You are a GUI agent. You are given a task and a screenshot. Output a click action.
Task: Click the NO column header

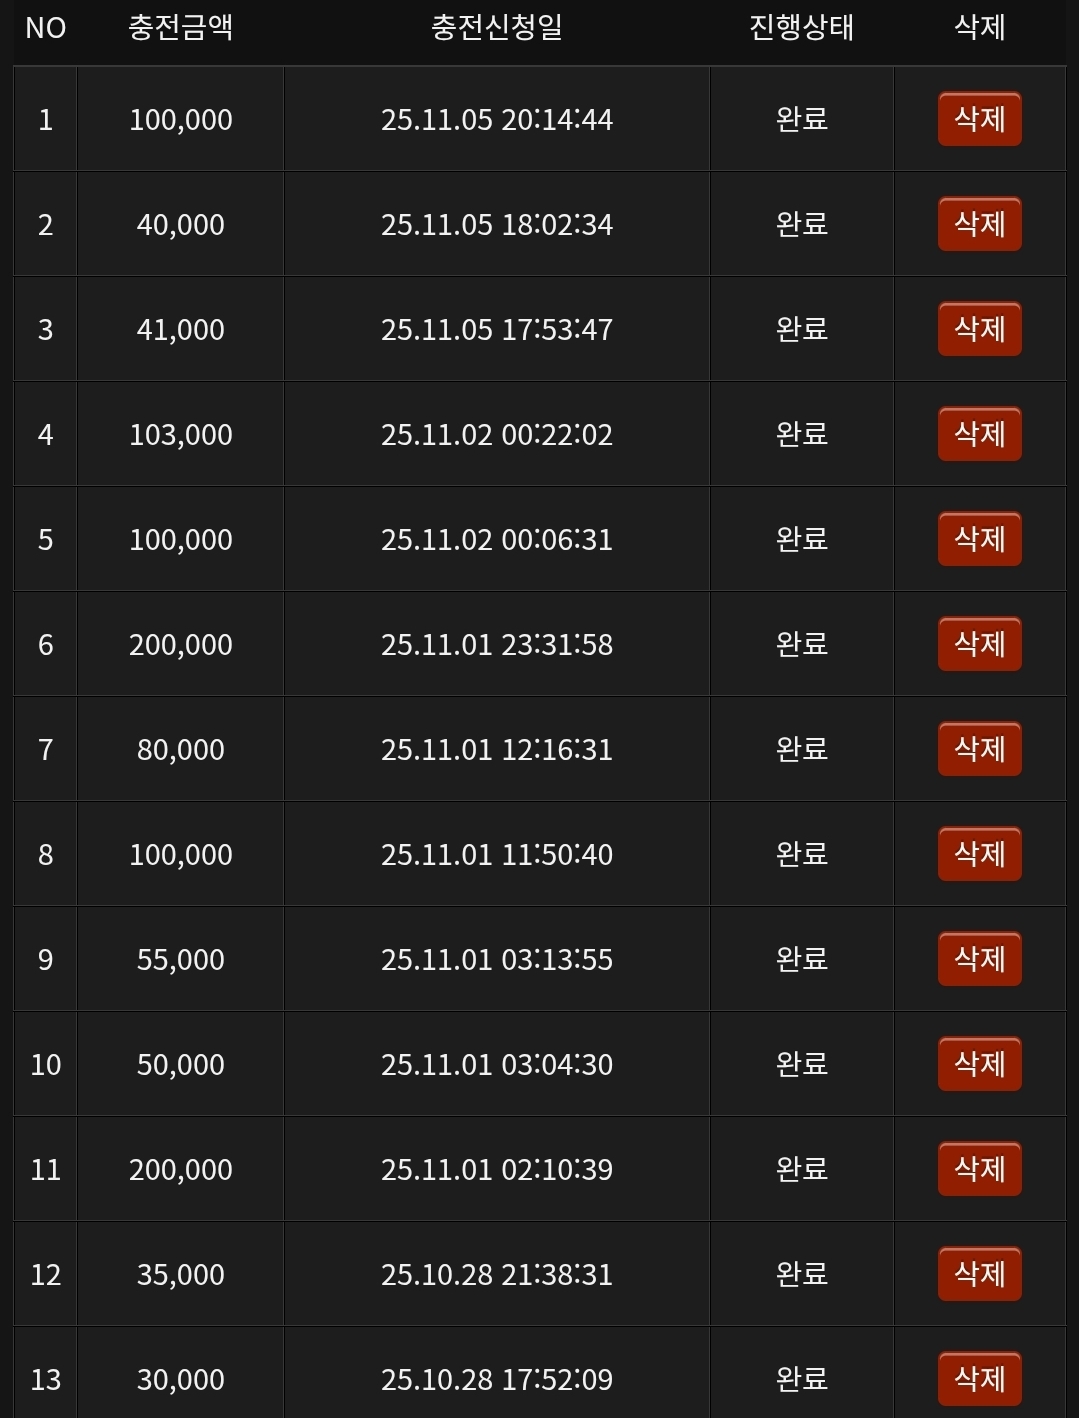click(45, 27)
